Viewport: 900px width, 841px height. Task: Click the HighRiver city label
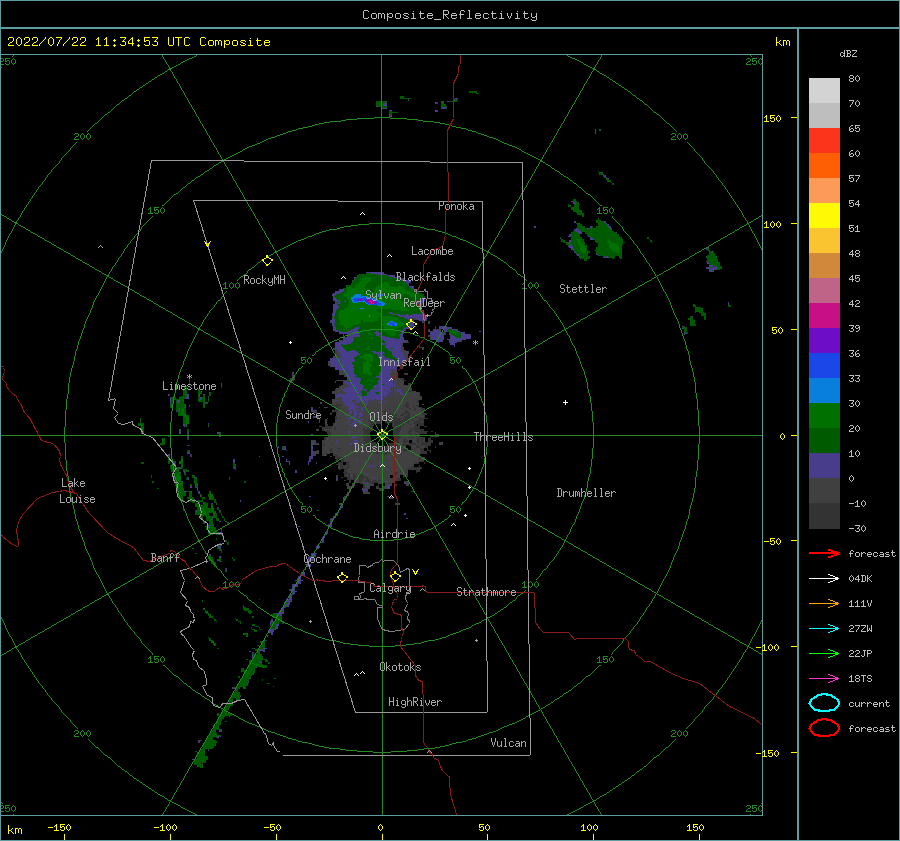(x=415, y=702)
